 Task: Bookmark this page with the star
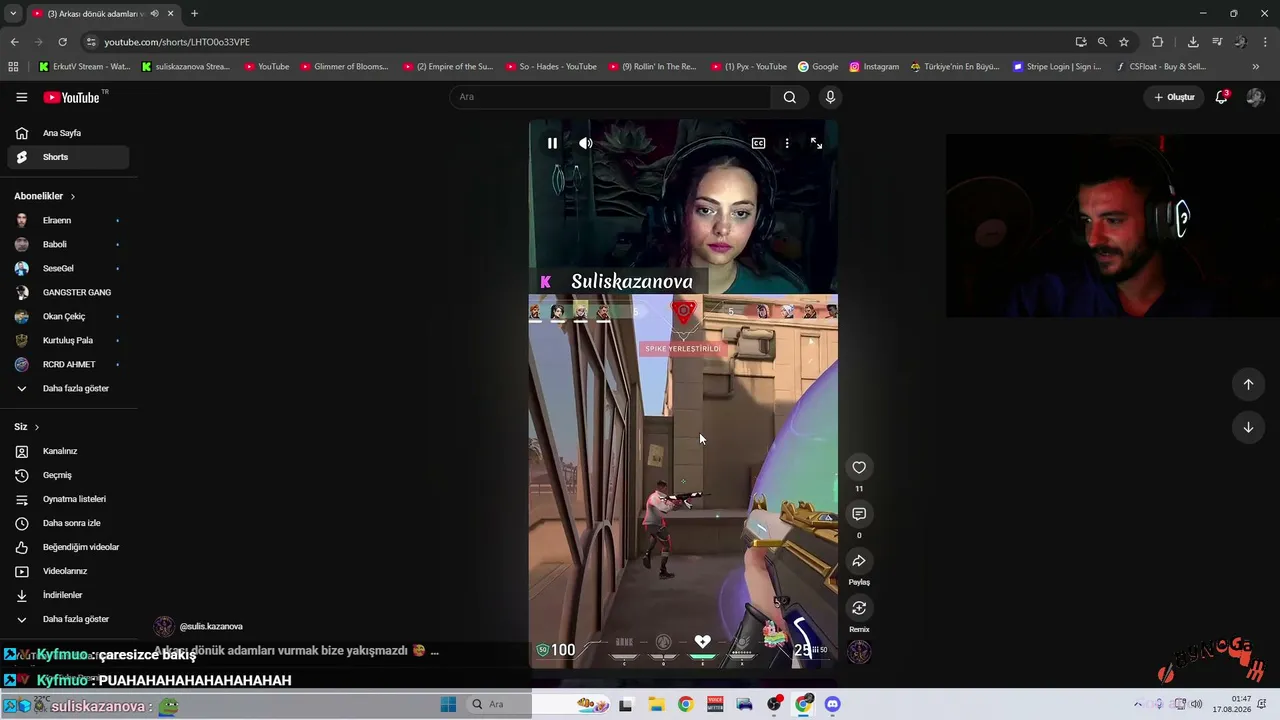click(x=1124, y=42)
